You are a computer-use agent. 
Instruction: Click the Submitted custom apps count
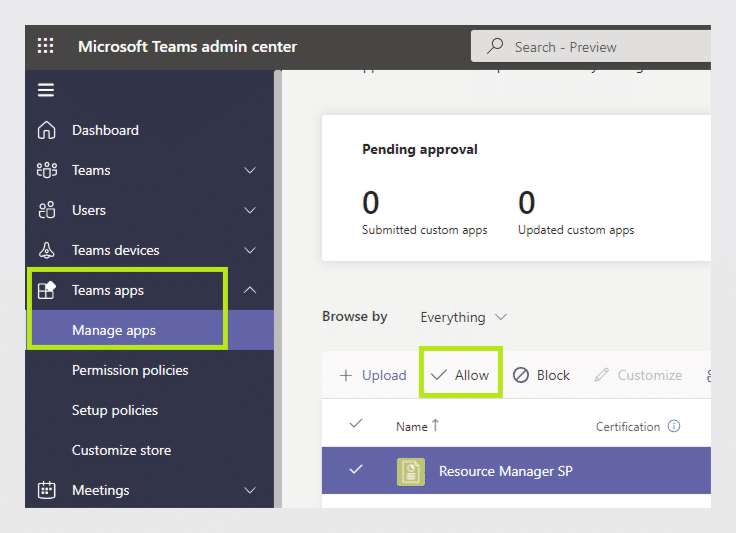(x=370, y=203)
